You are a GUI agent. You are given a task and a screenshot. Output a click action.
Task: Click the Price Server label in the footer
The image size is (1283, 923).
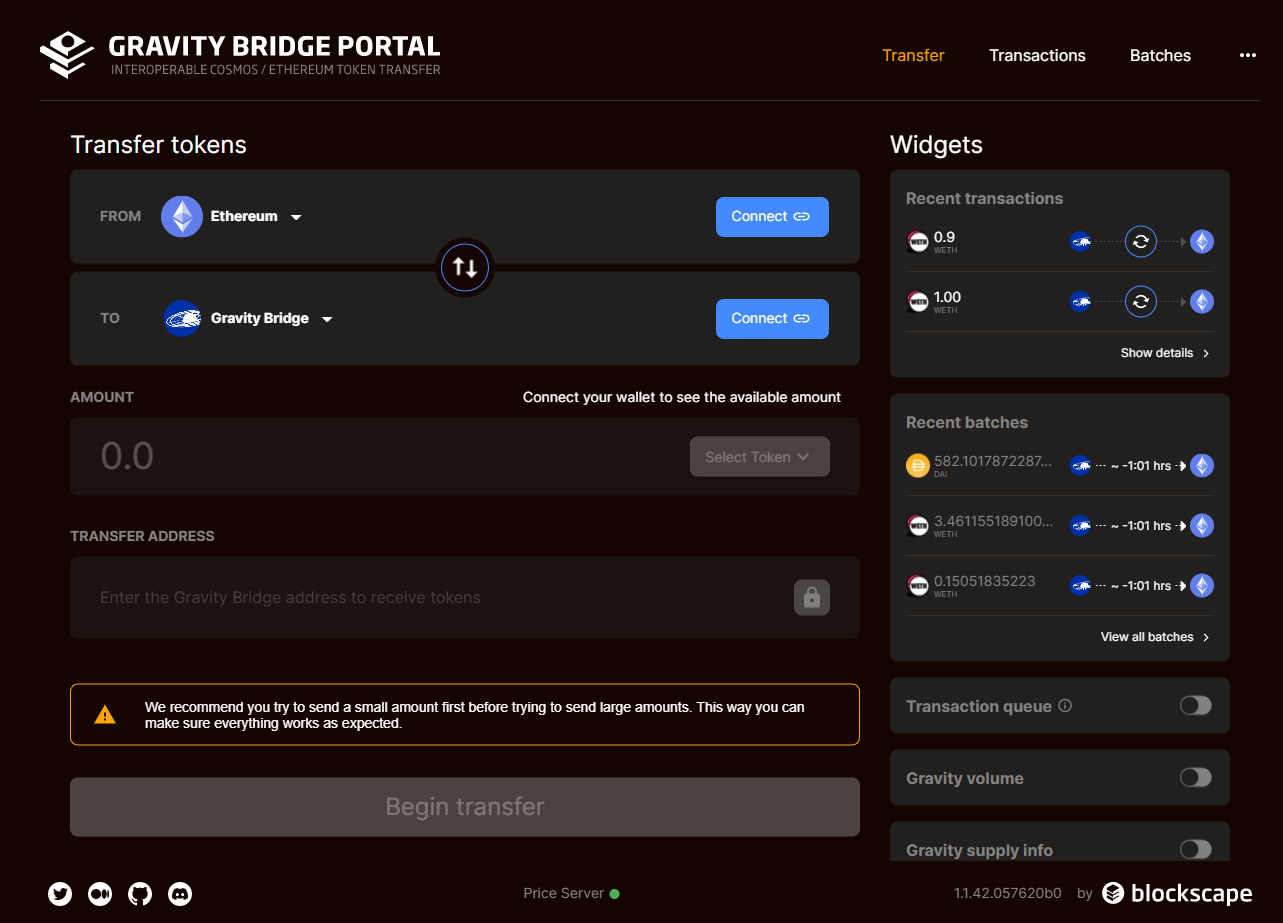pyautogui.click(x=564, y=894)
